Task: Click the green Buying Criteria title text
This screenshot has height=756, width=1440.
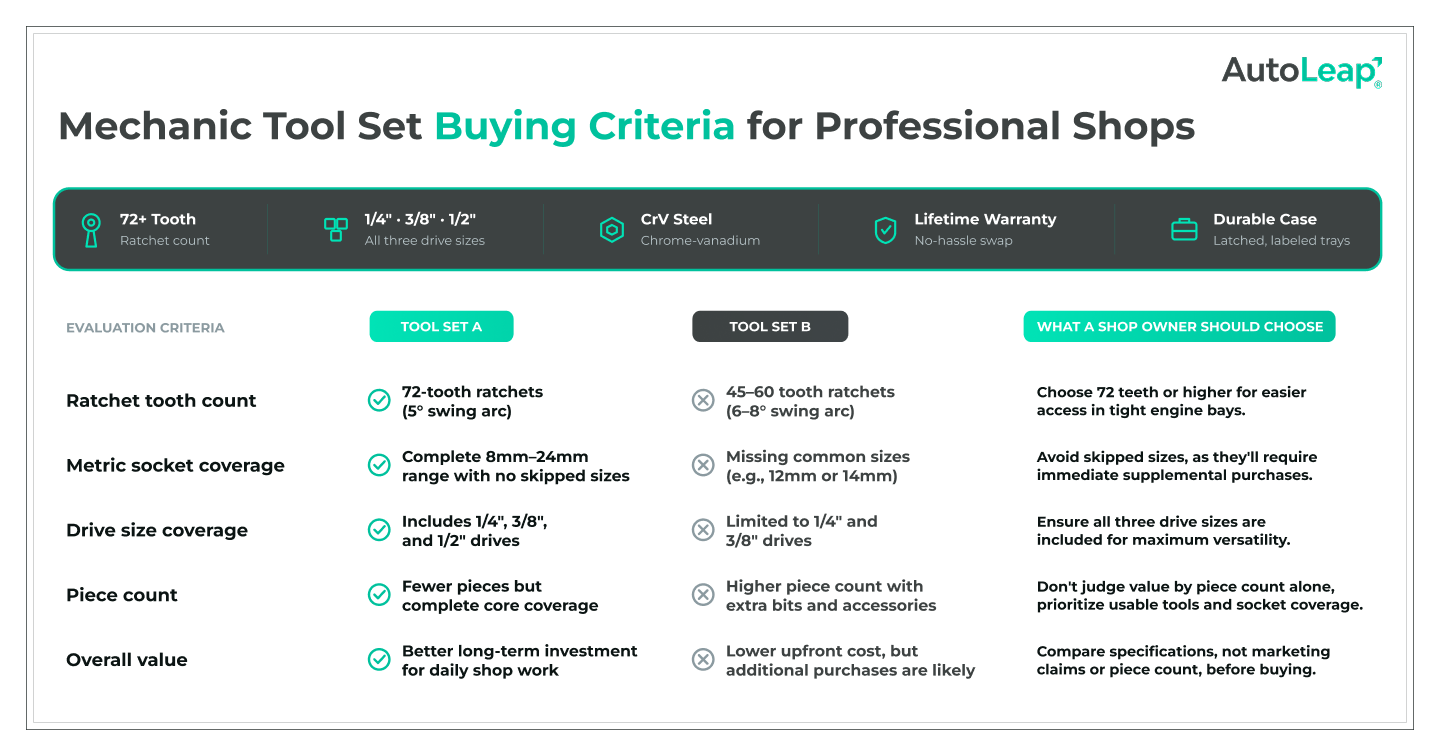Action: [585, 127]
